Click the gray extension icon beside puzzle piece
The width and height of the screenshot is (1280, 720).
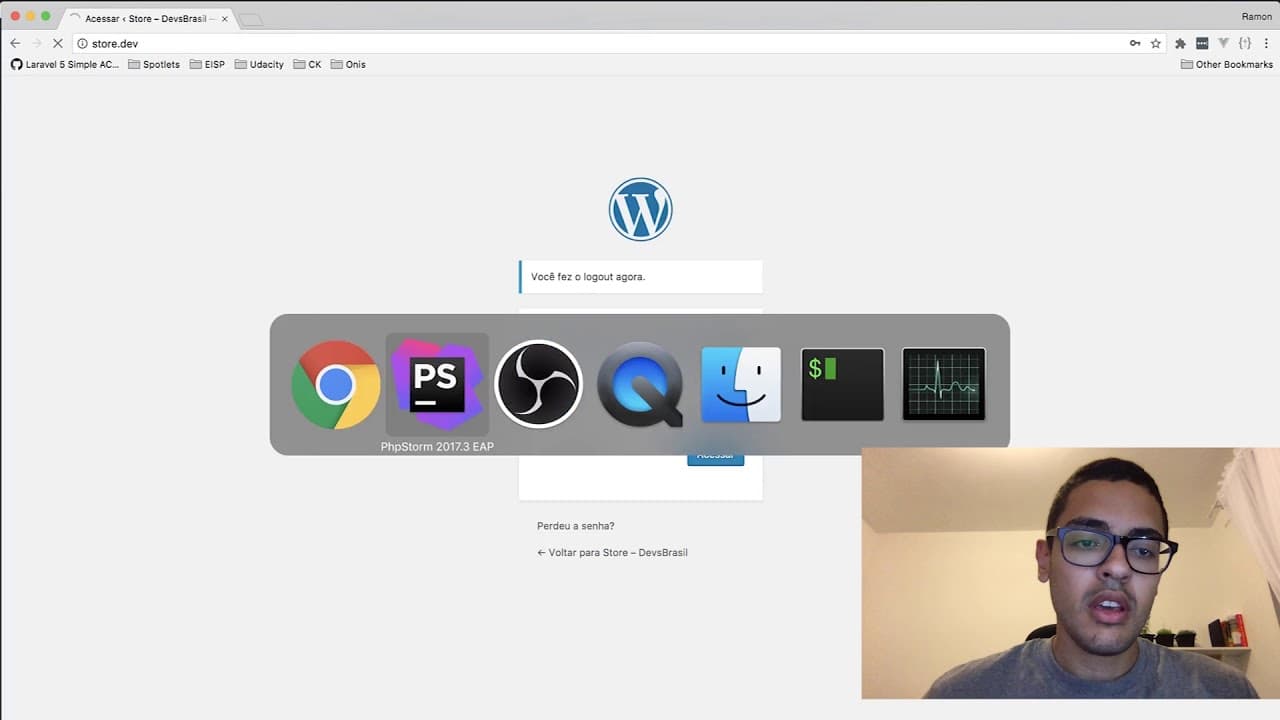[x=1202, y=43]
